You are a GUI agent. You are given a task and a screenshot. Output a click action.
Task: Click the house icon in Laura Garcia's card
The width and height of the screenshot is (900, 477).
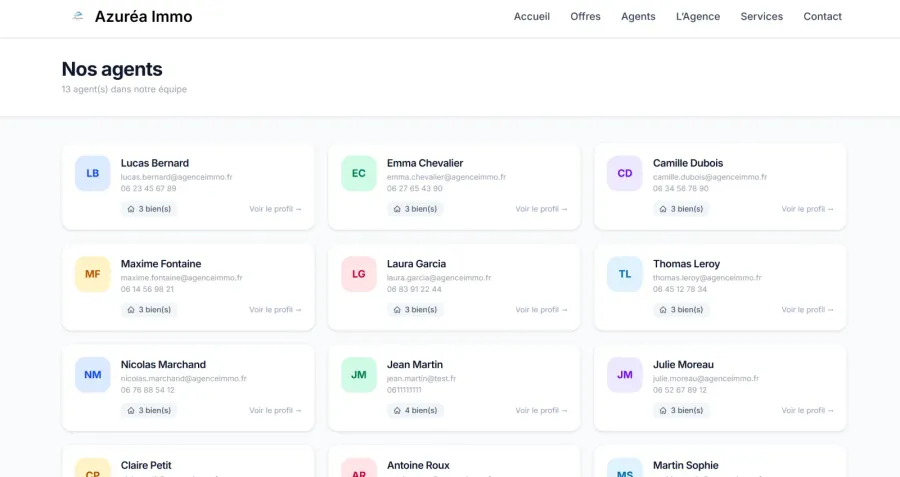tap(397, 309)
